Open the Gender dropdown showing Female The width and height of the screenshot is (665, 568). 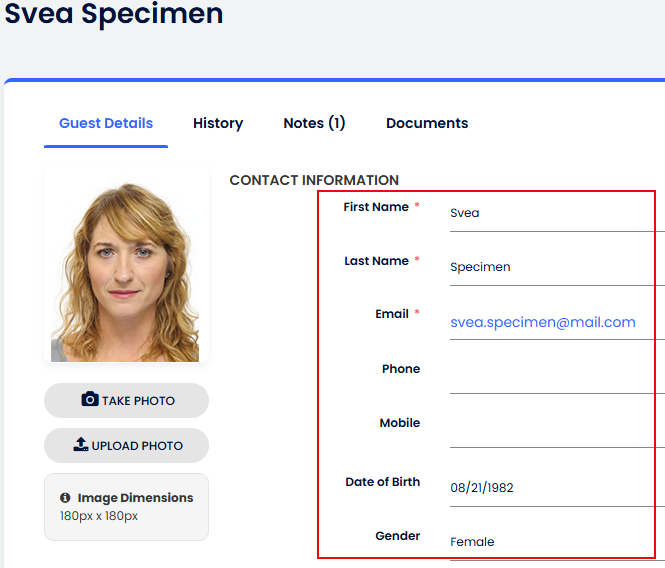tap(555, 541)
